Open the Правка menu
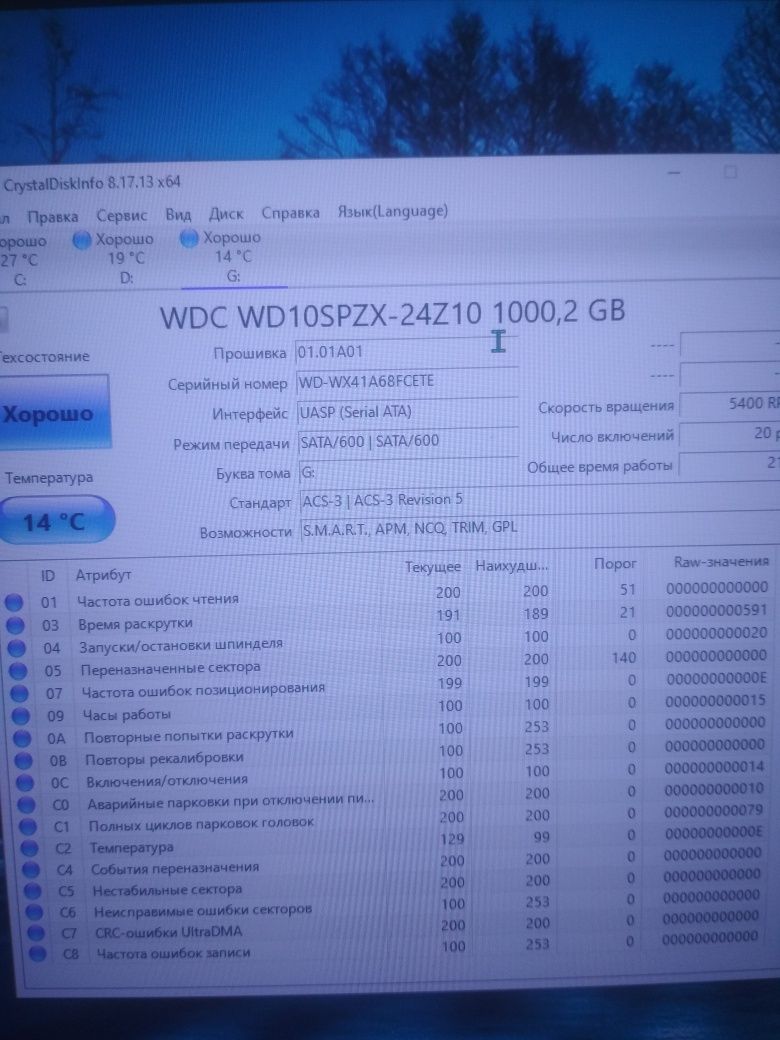Screen dimensions: 780x1040 [52, 217]
